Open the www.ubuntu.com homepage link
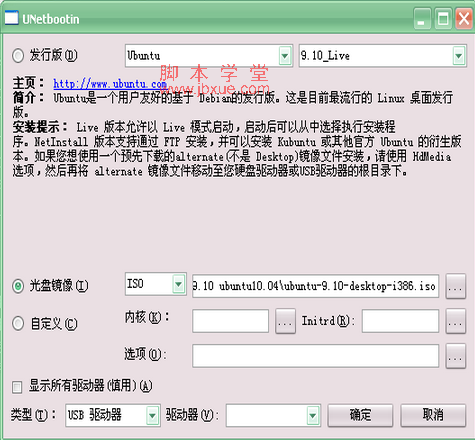475x440 pixels. 110,83
